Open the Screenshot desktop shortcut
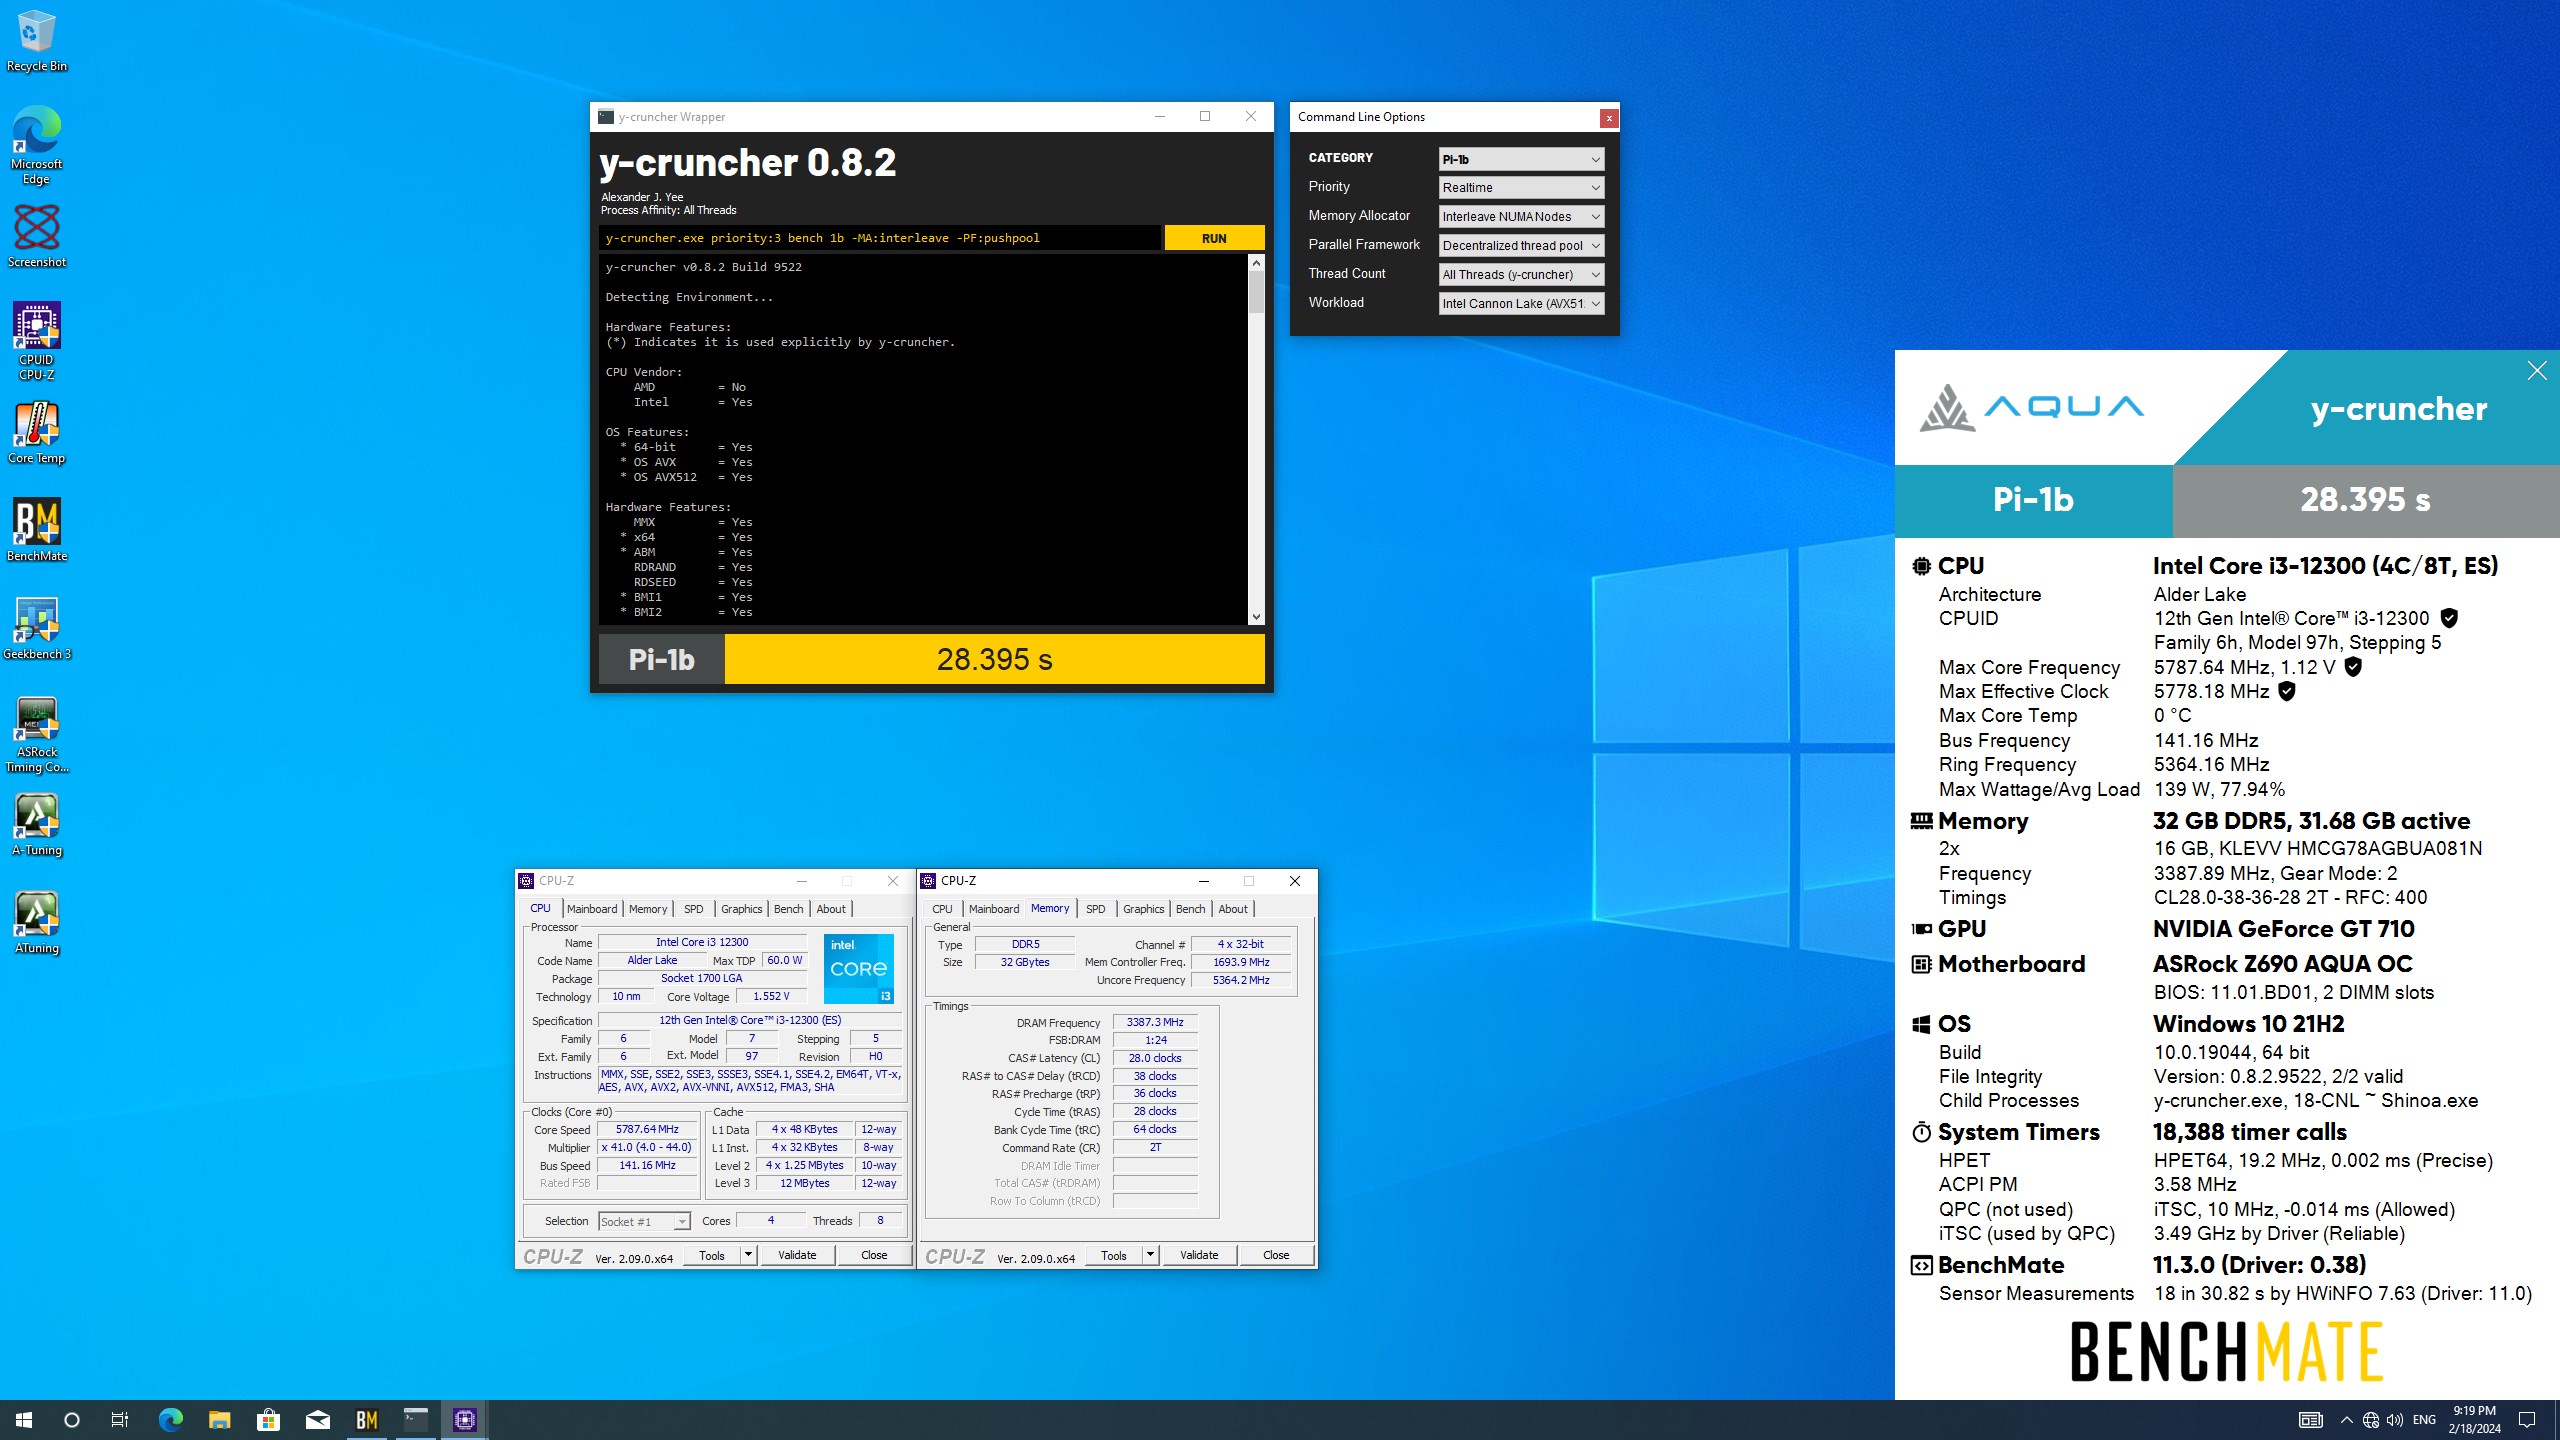Screen dimensions: 2560x1440 point(36,236)
